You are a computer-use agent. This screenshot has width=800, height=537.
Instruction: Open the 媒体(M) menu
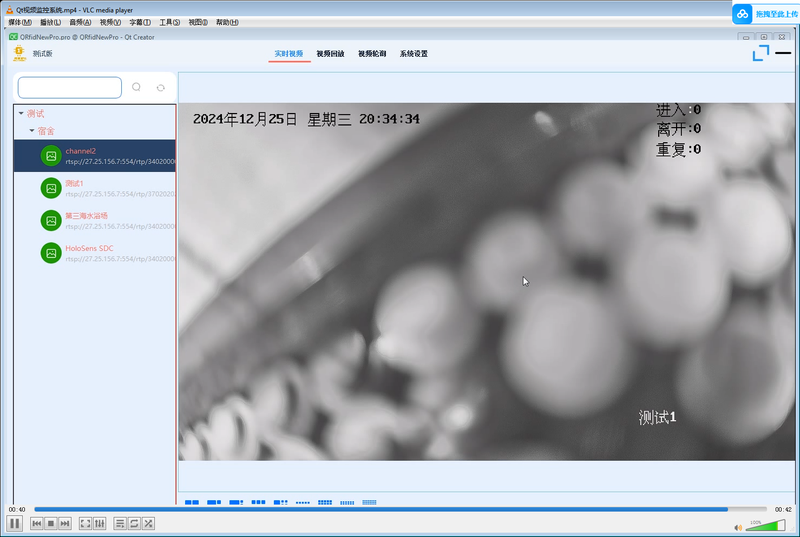pos(20,22)
